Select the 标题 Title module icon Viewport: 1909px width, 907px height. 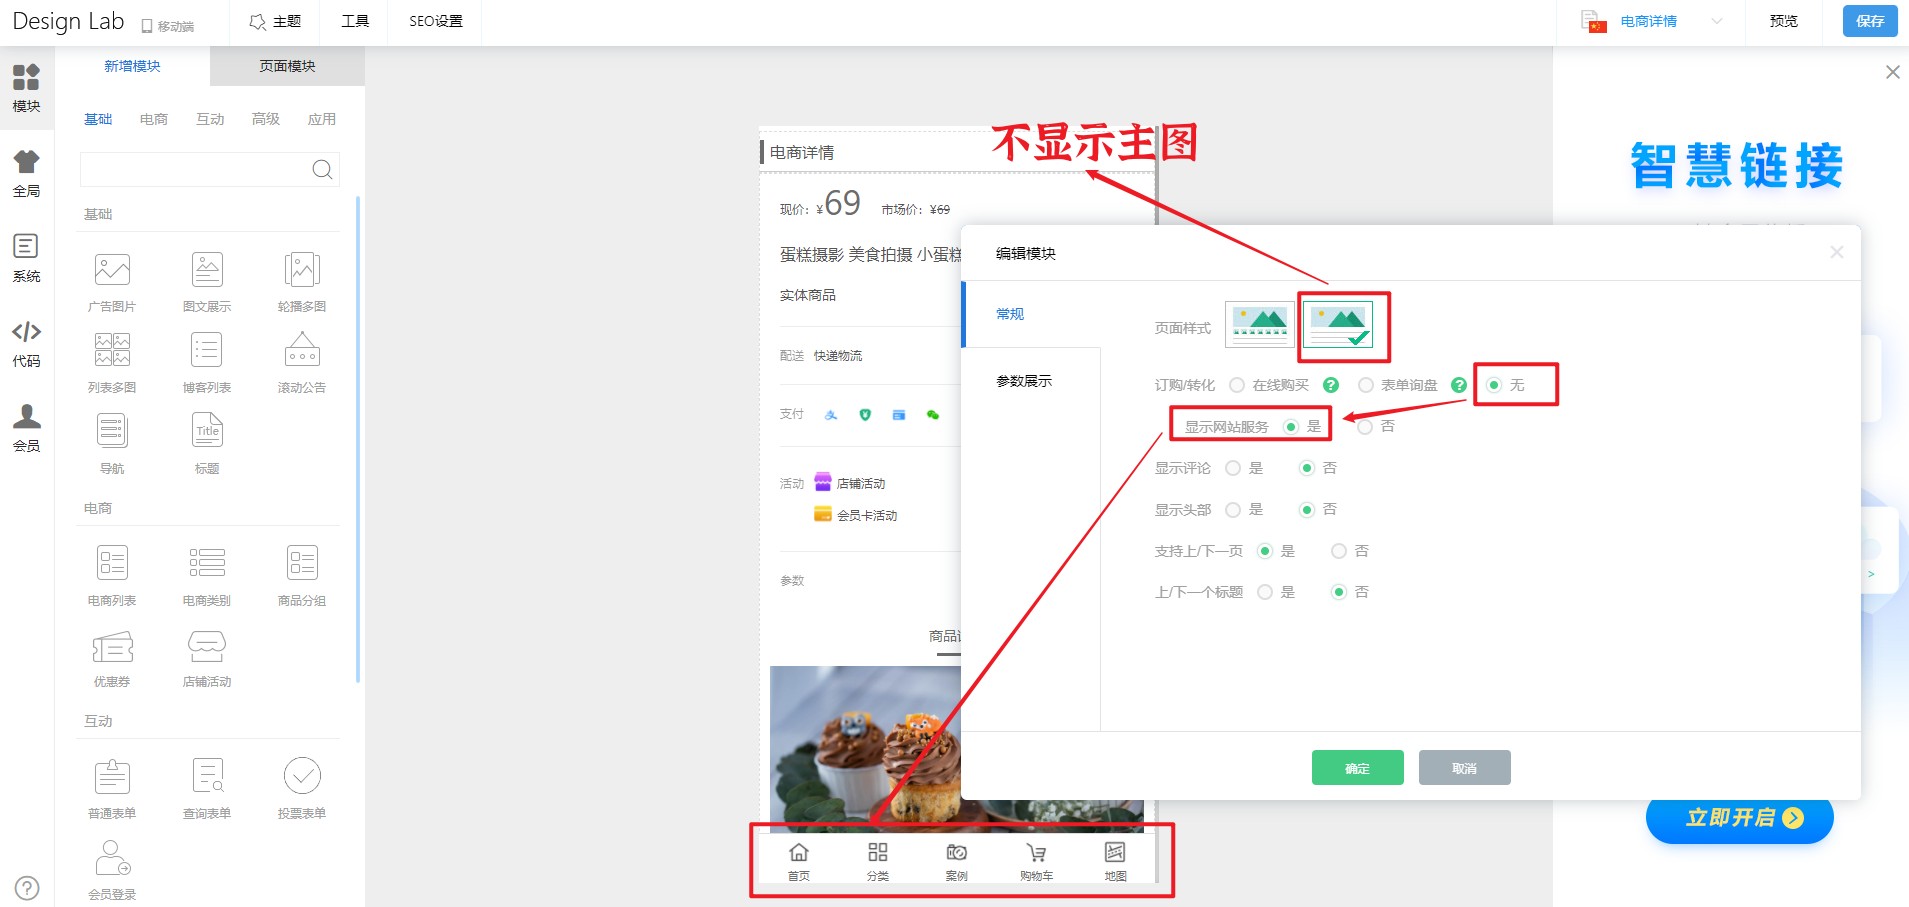click(207, 431)
